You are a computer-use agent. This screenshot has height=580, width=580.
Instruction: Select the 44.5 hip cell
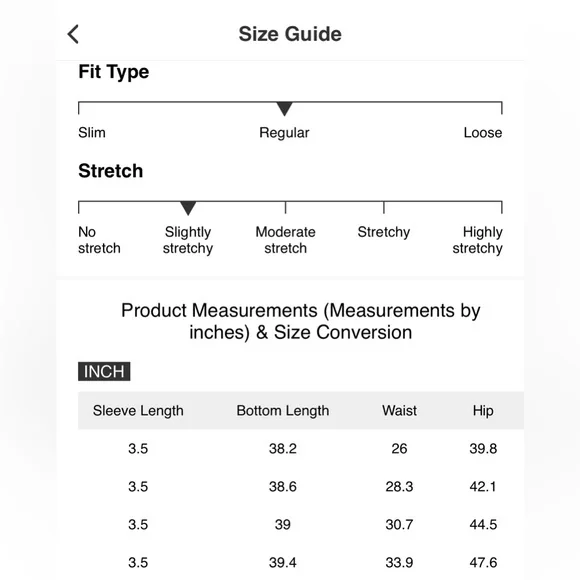[x=483, y=525]
